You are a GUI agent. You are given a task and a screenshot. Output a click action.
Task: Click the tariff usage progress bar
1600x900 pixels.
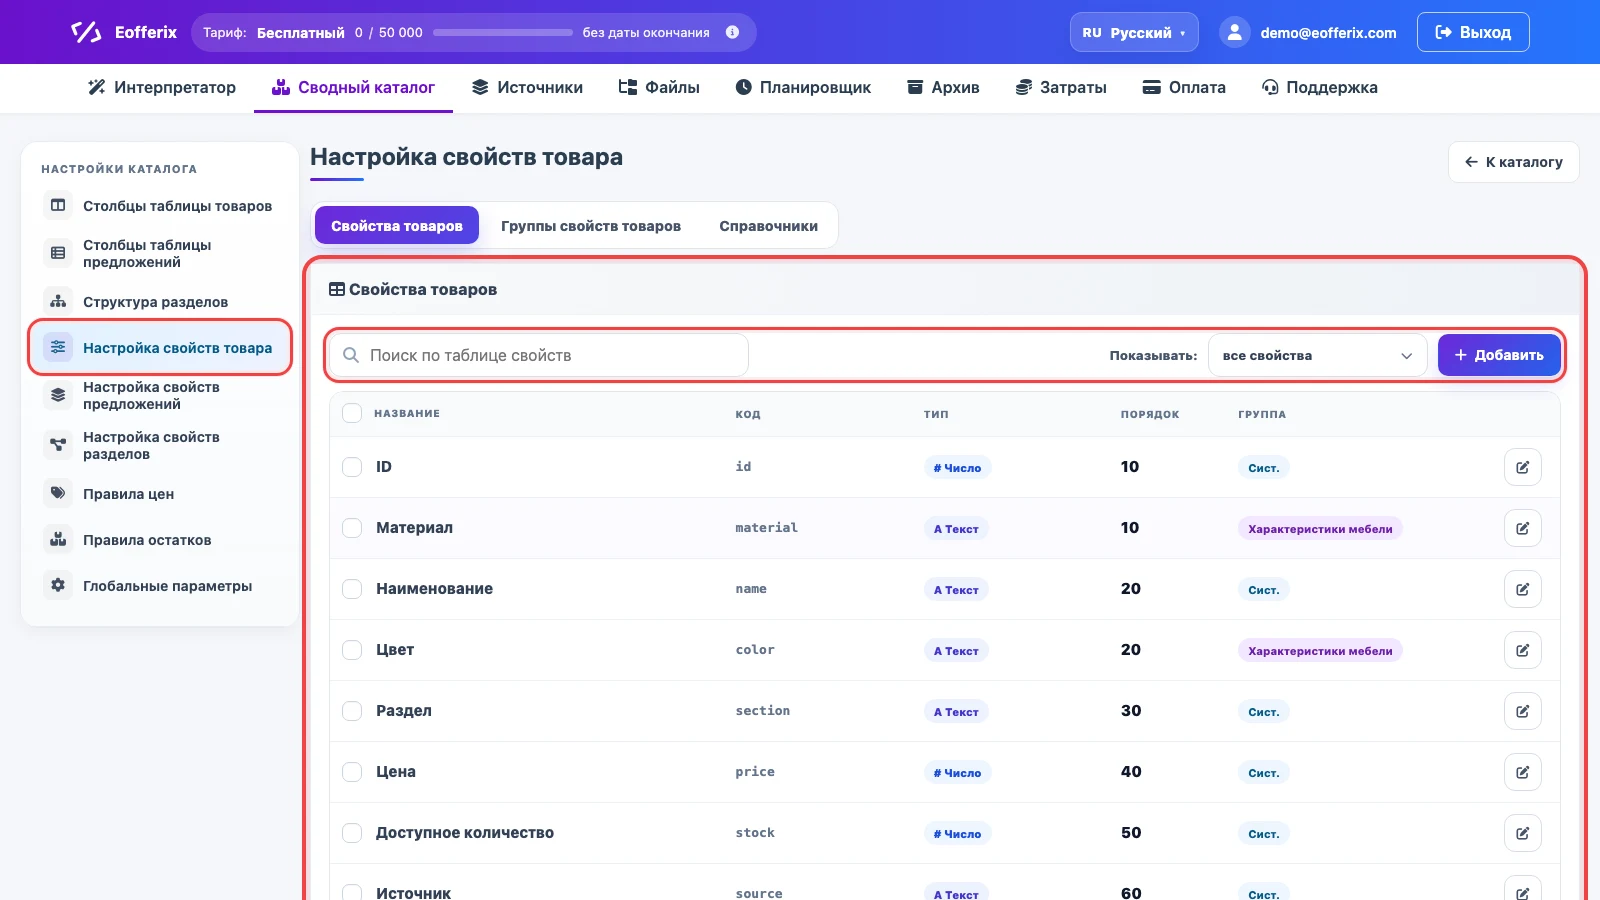[x=503, y=32]
